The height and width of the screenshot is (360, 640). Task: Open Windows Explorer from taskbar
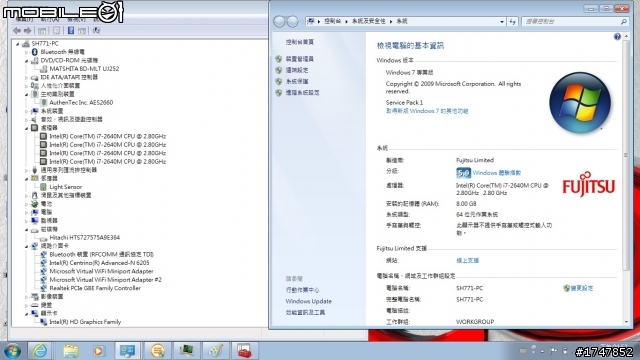pos(70,351)
